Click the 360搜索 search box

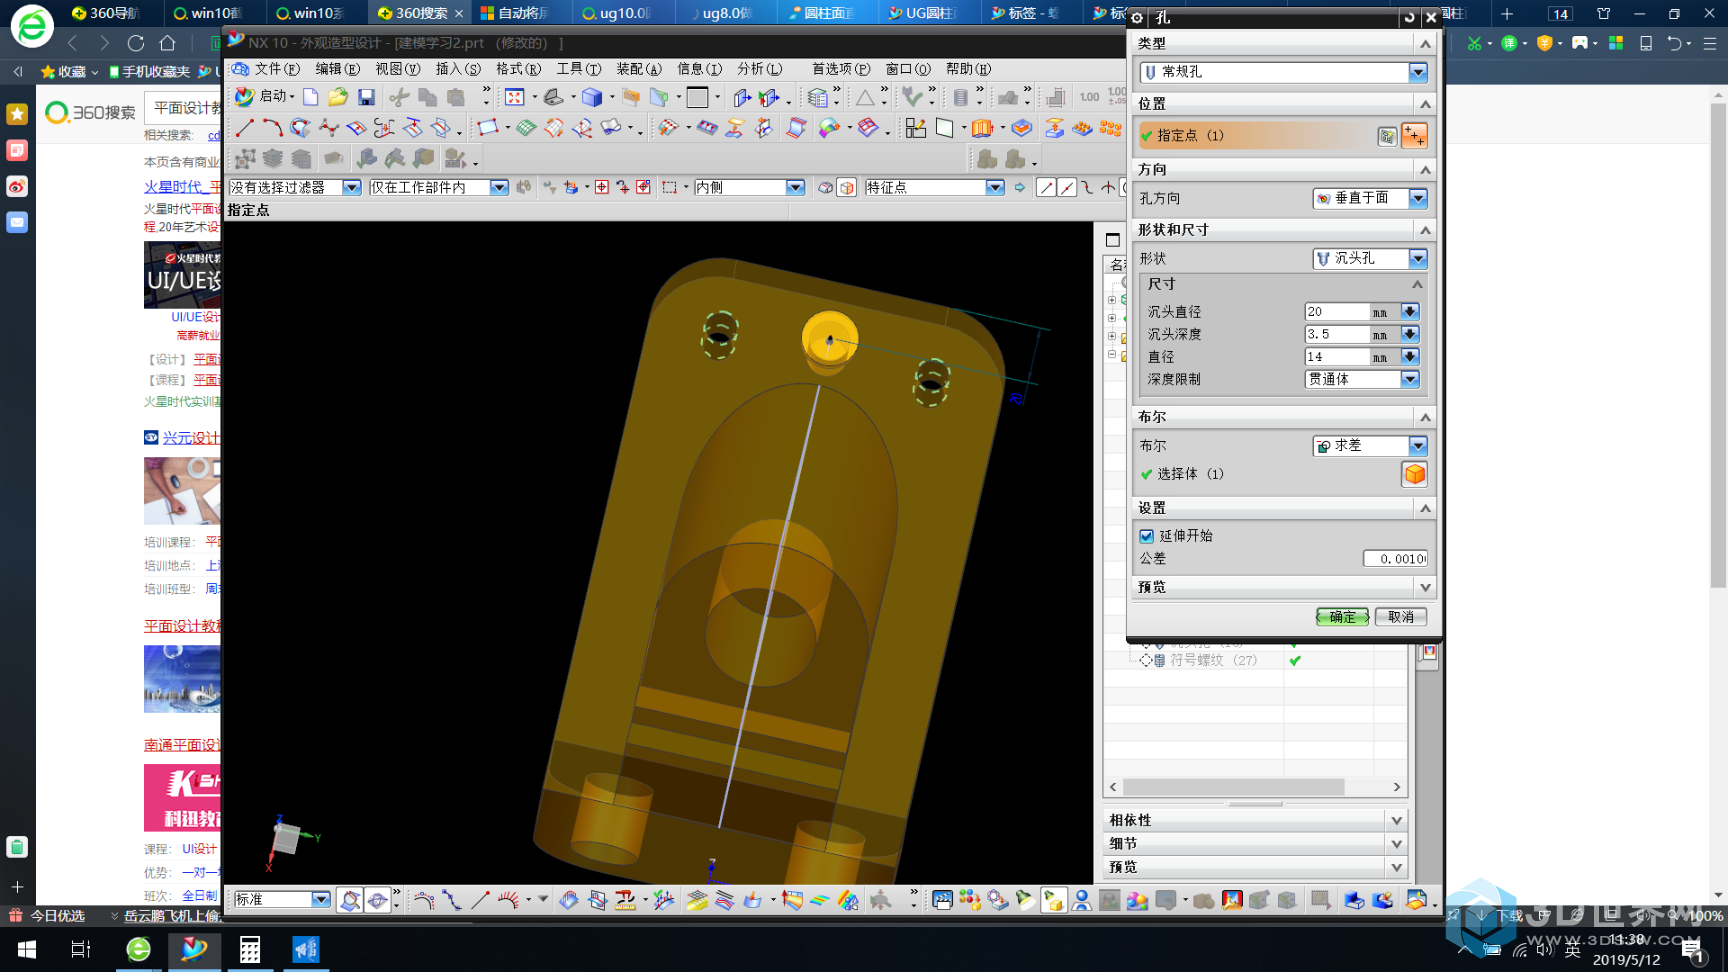click(184, 108)
